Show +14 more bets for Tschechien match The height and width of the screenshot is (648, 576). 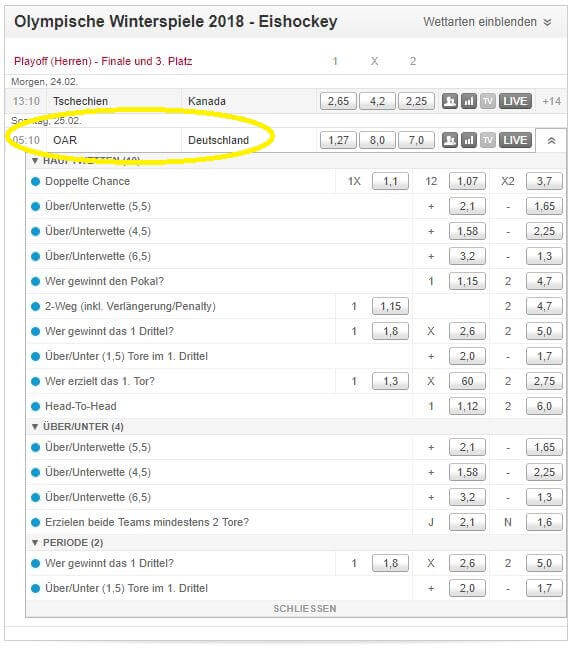click(x=551, y=102)
